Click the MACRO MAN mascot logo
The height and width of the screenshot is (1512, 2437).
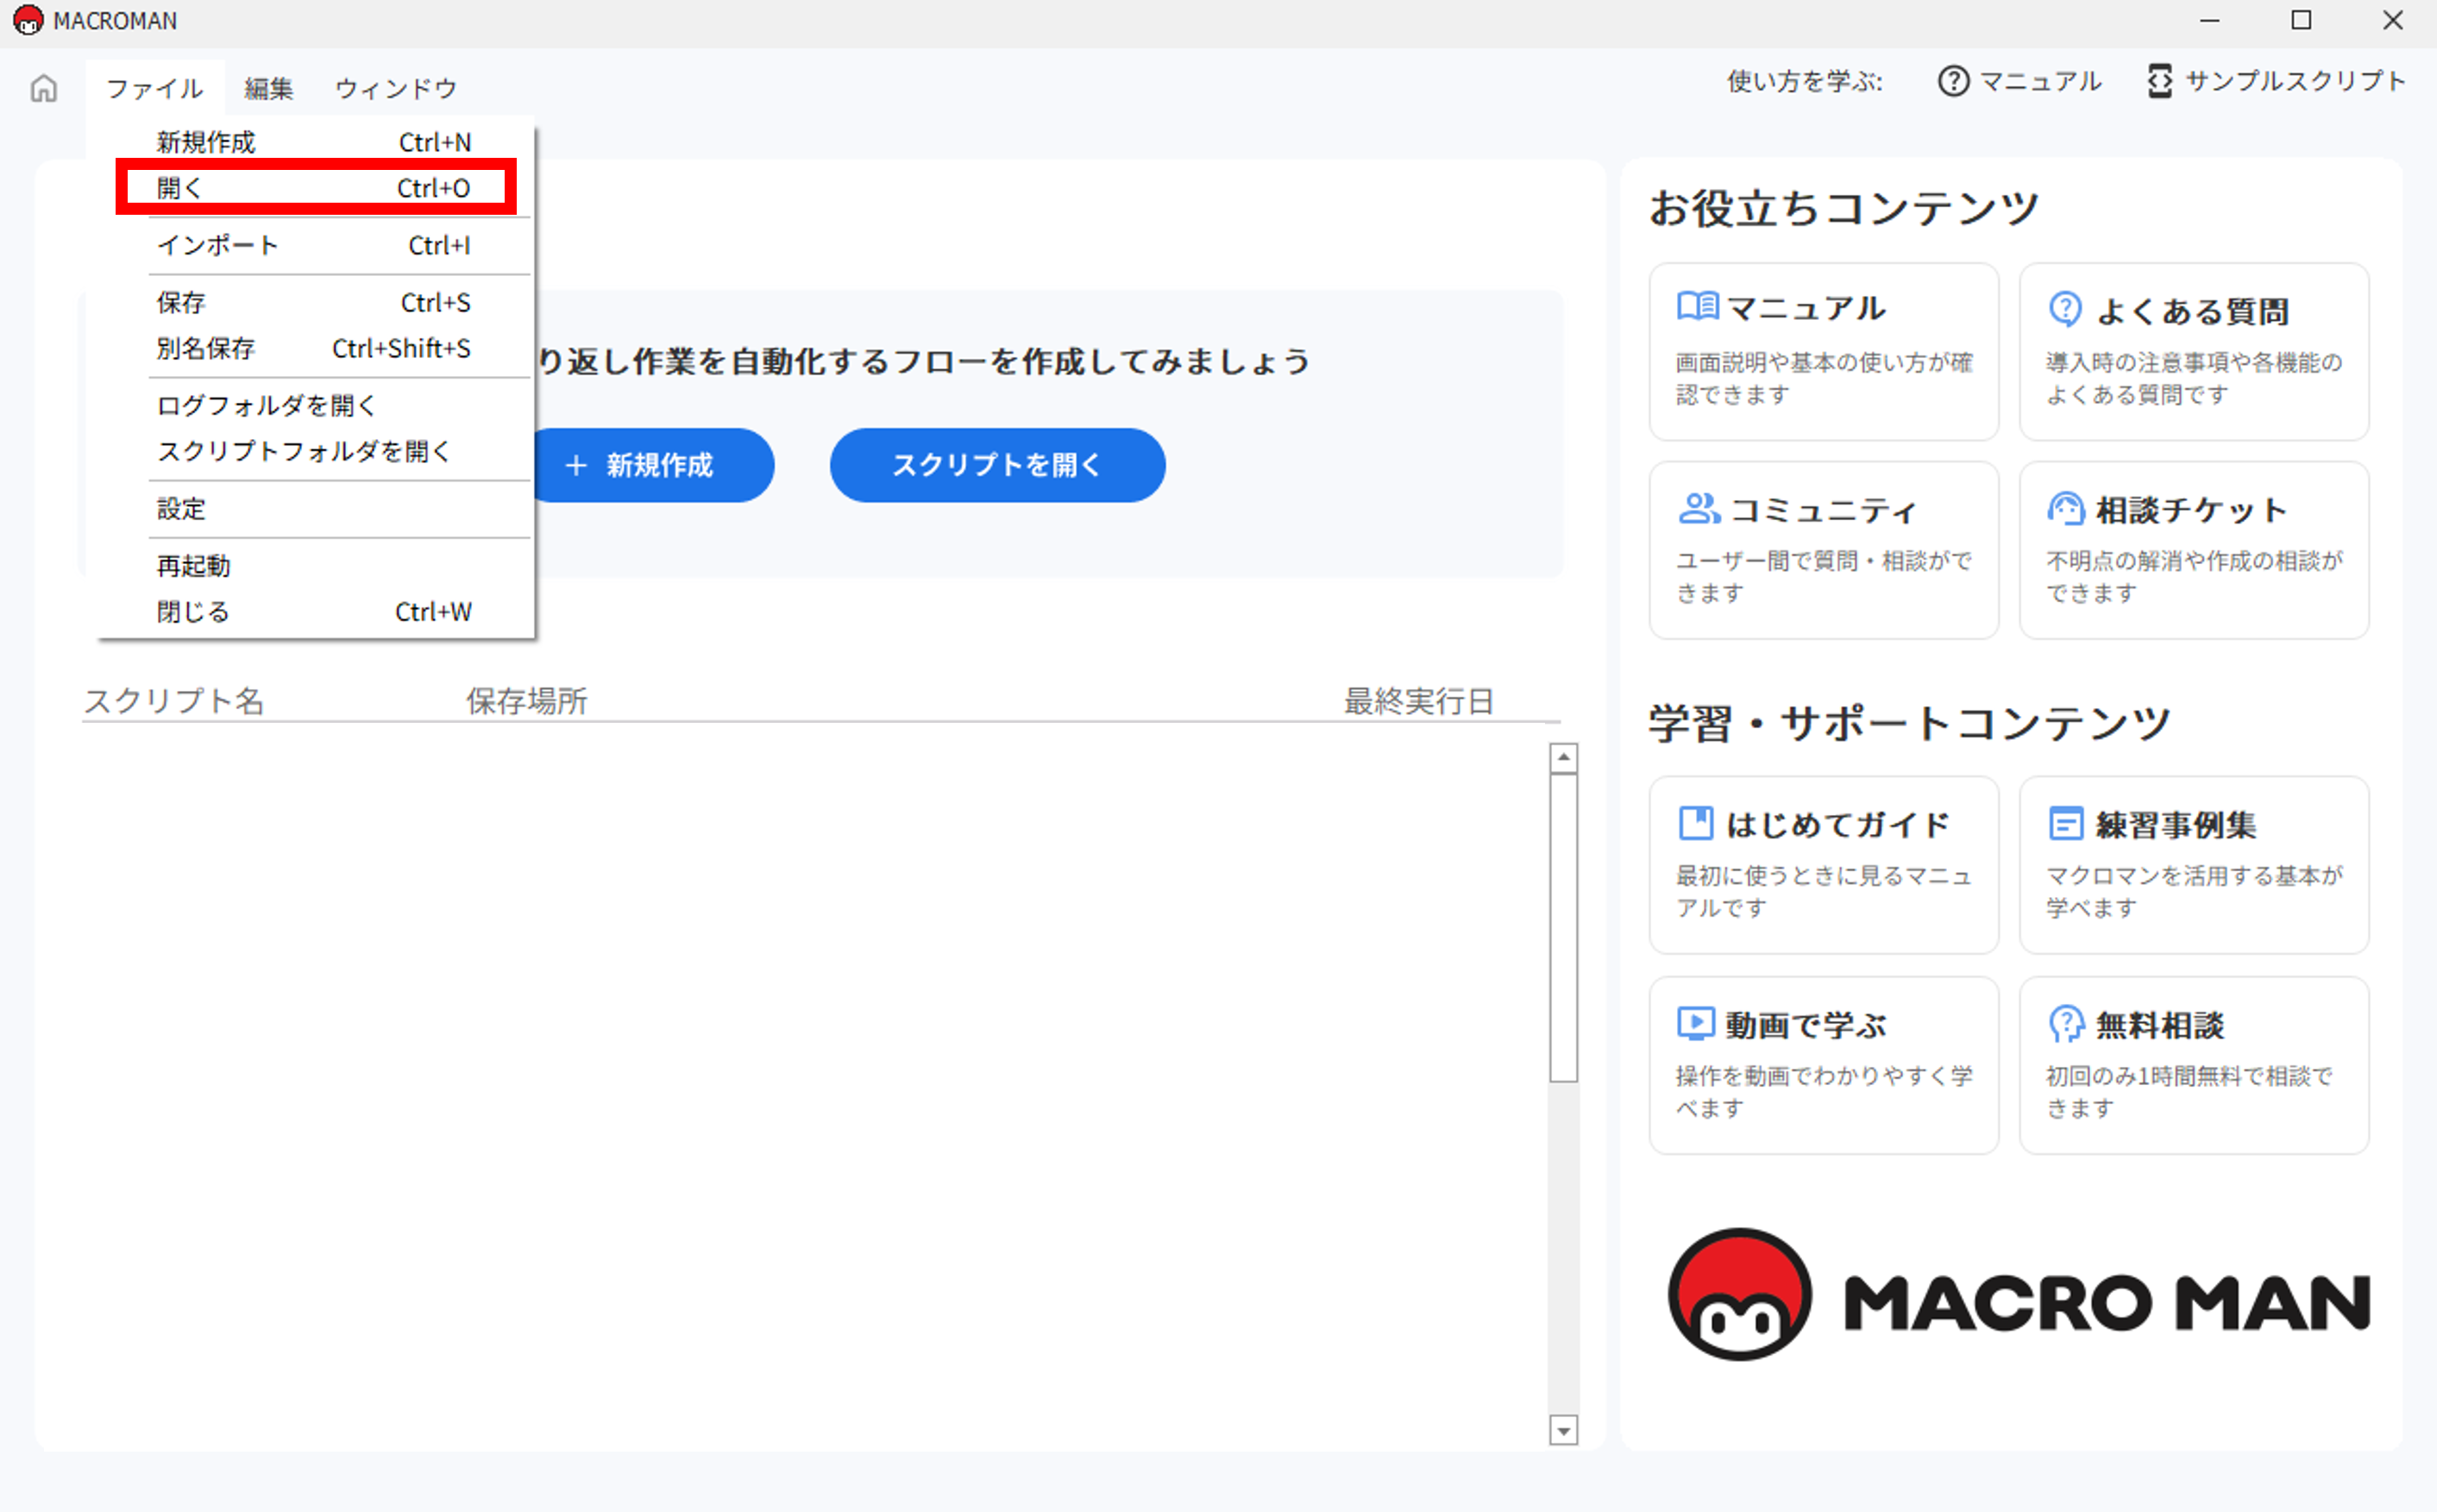1739,1294
